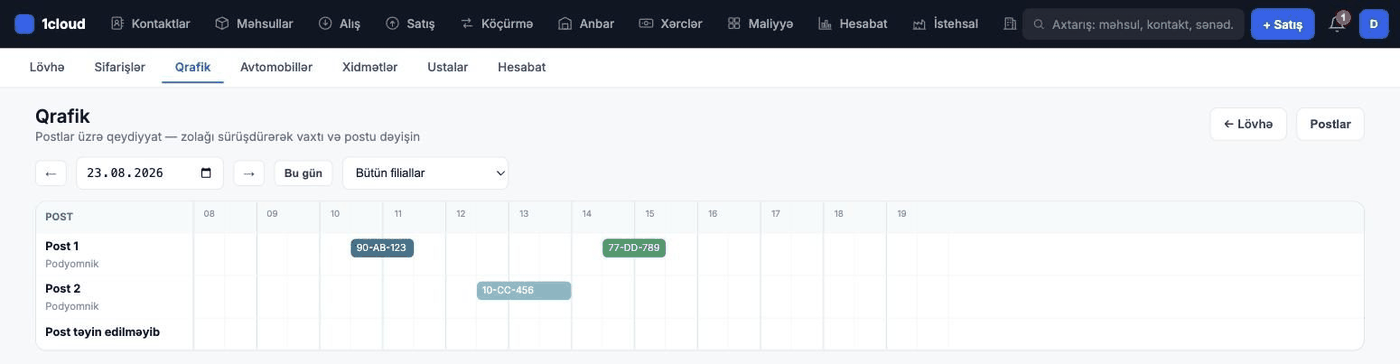Image resolution: width=1400 pixels, height=364 pixels.
Task: Open the Köçürmə section
Action: click(497, 23)
